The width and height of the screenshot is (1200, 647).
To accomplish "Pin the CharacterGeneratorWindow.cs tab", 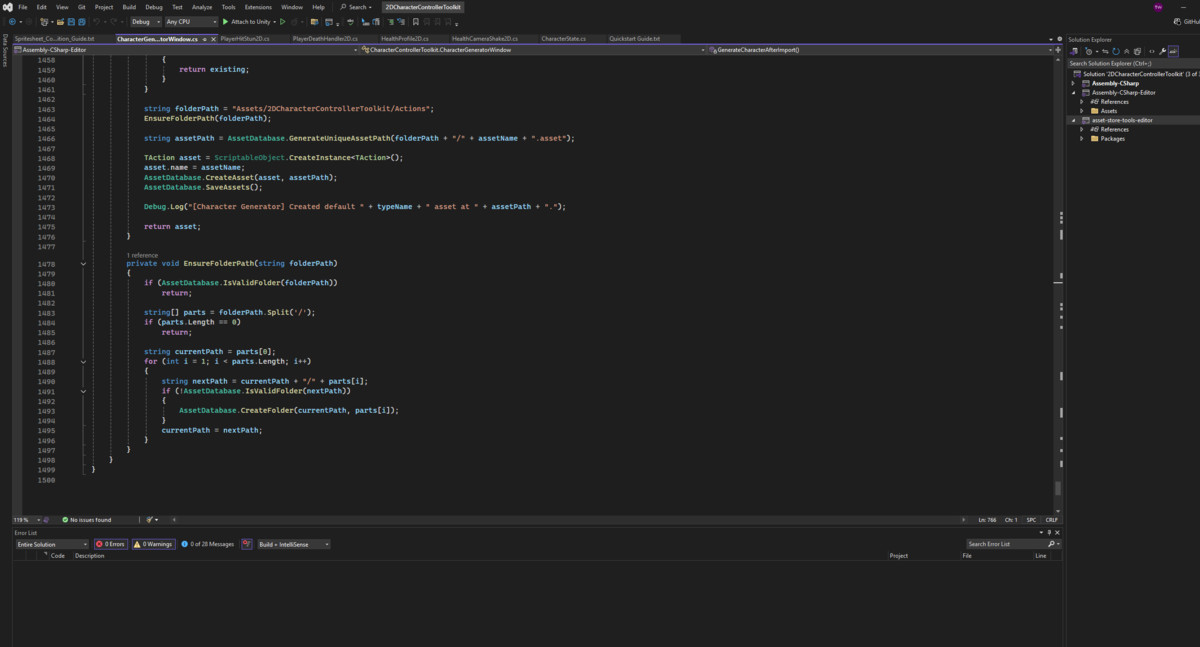I will click(x=205, y=39).
